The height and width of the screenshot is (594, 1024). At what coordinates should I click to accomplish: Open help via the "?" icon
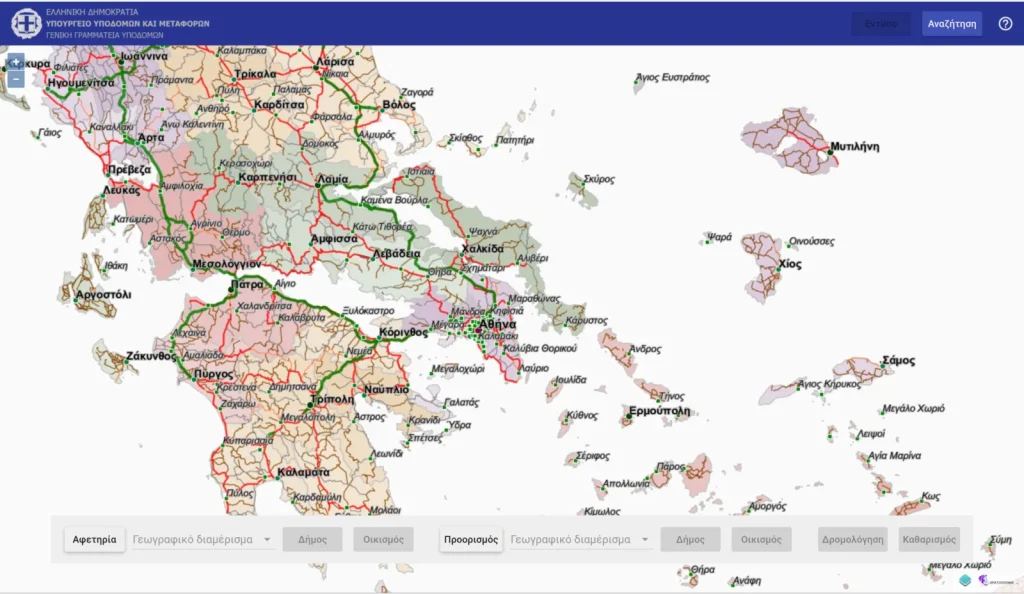pos(1004,23)
